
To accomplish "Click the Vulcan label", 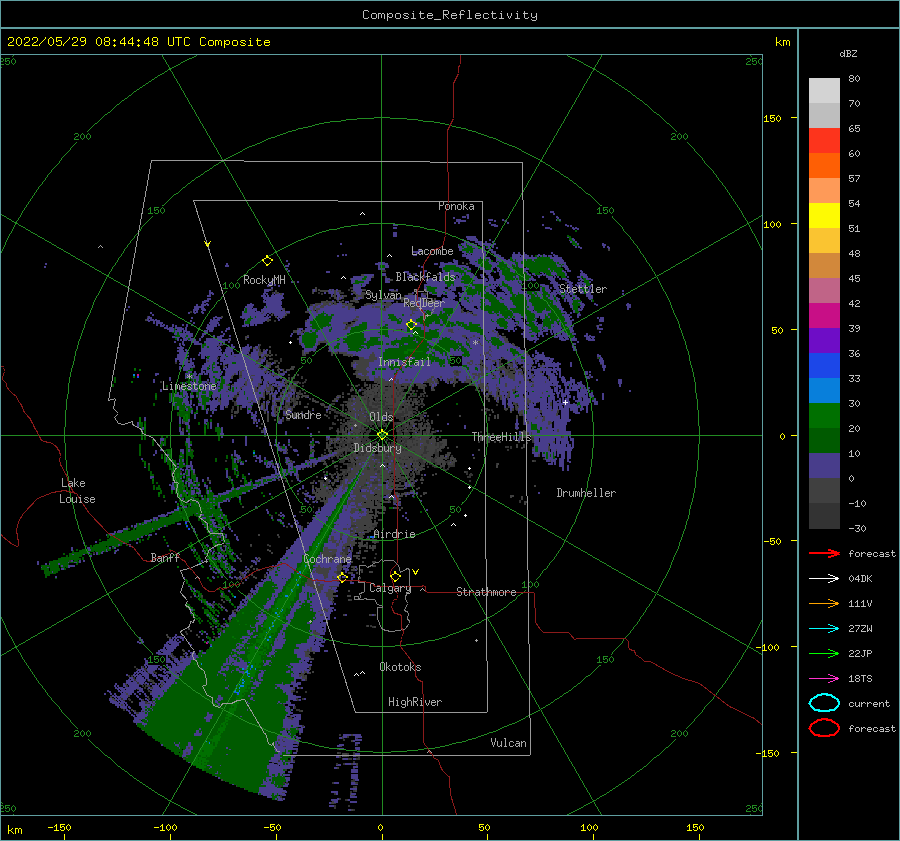I will [509, 743].
